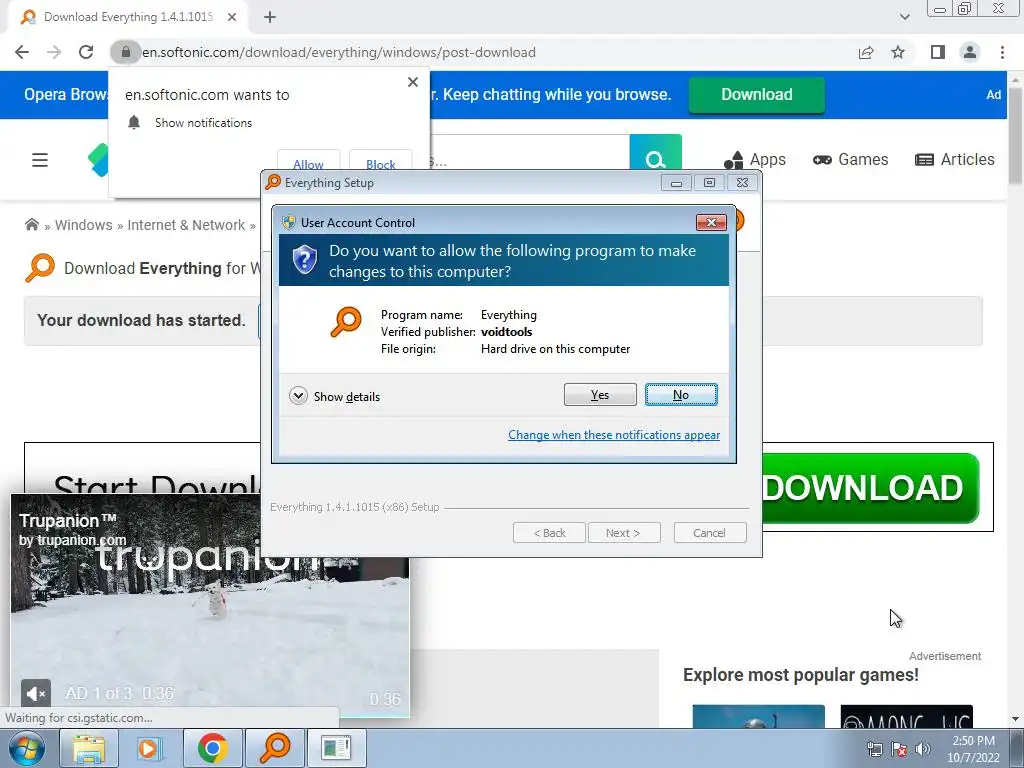Open Games section on Softonic
Screen dimensions: 1024x768
(850, 159)
